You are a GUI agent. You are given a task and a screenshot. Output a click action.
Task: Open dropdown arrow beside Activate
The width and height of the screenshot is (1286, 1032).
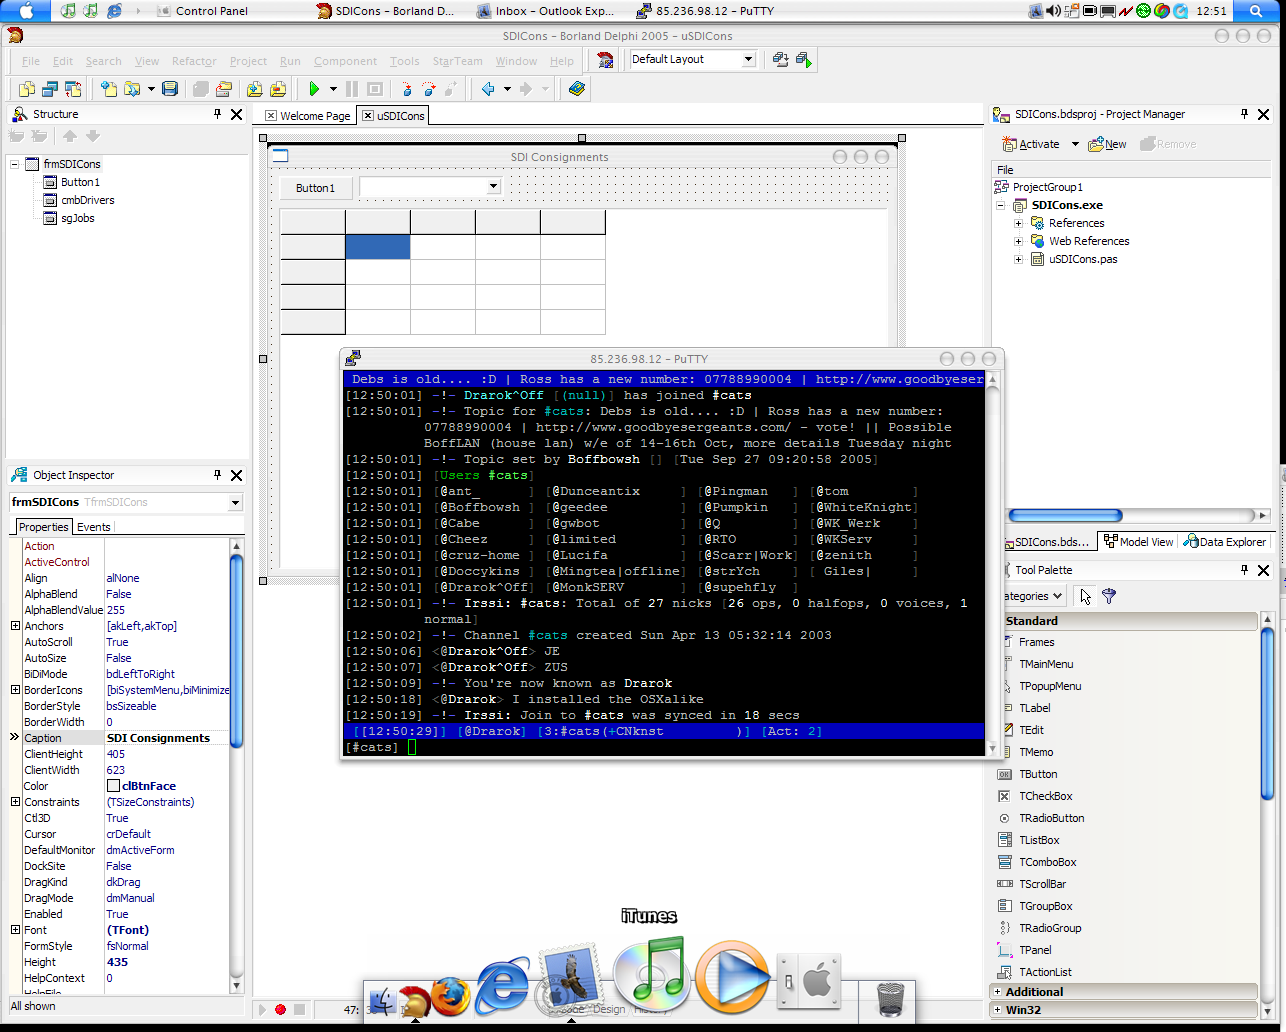coord(1075,144)
